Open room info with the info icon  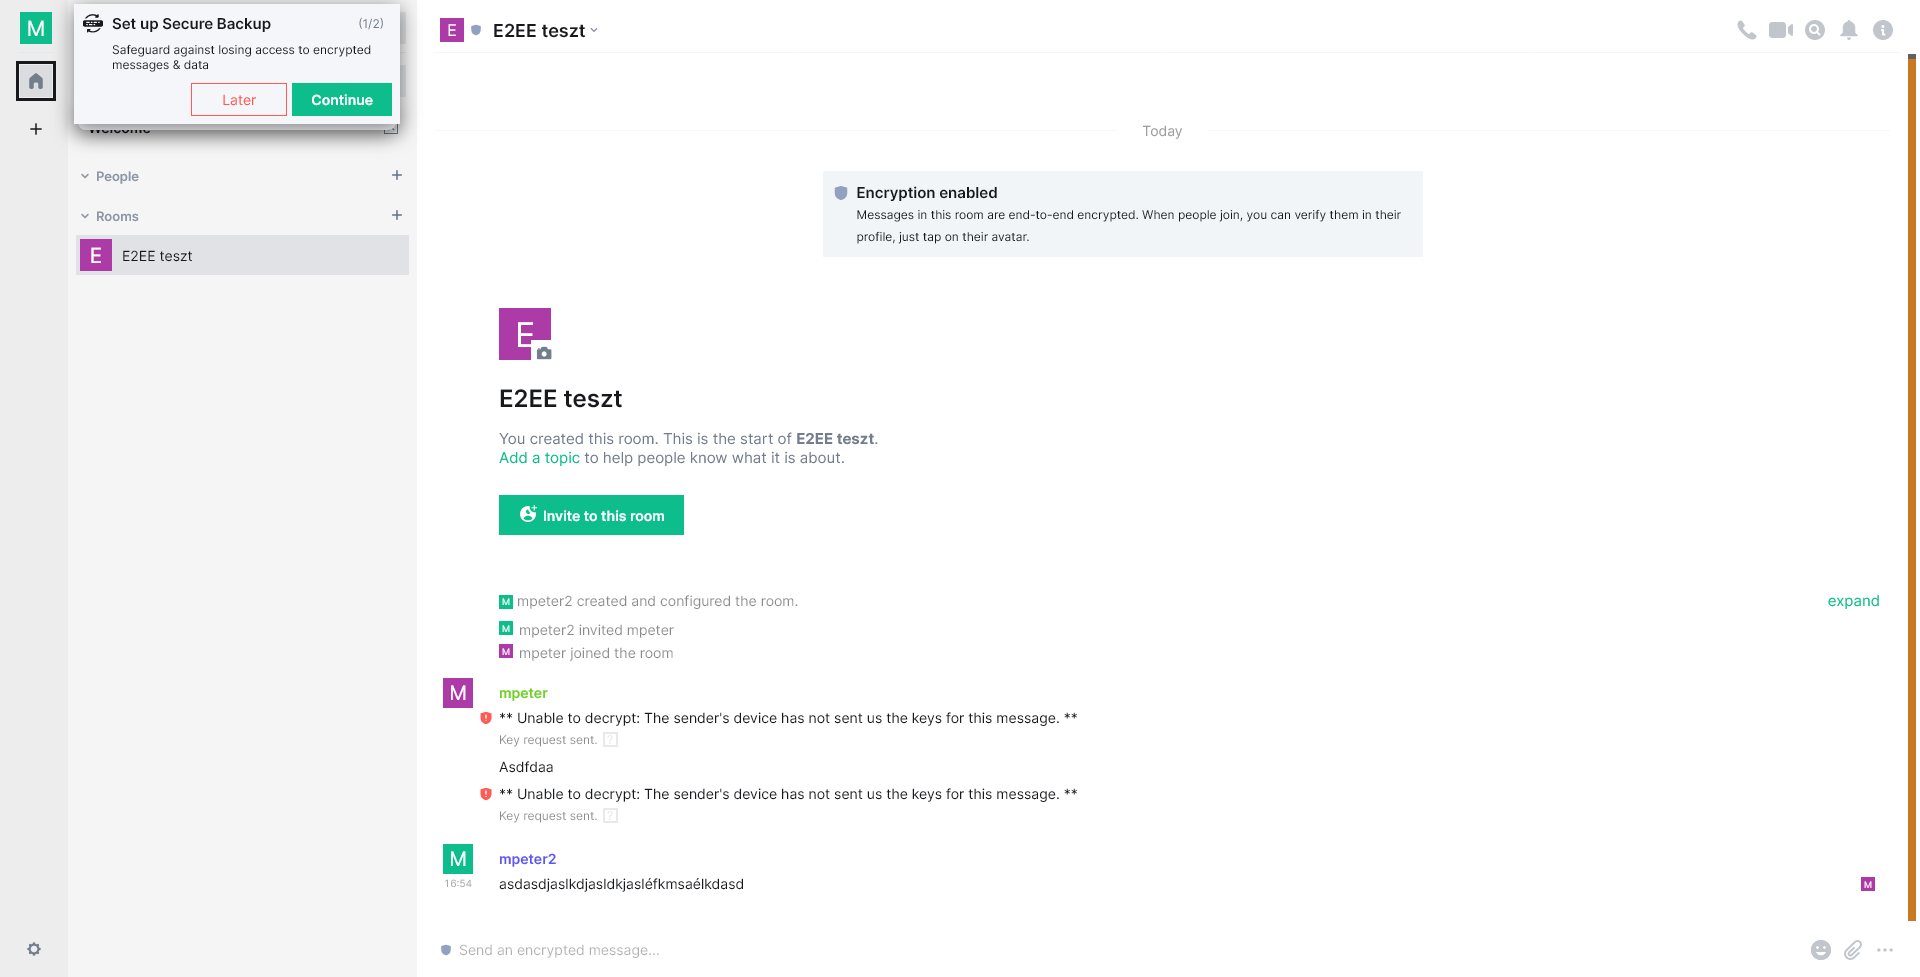tap(1884, 30)
